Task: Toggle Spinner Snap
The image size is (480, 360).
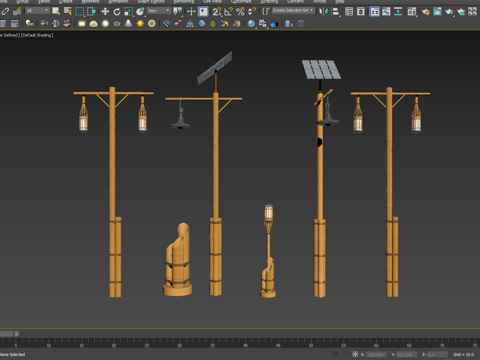Action: (x=252, y=12)
